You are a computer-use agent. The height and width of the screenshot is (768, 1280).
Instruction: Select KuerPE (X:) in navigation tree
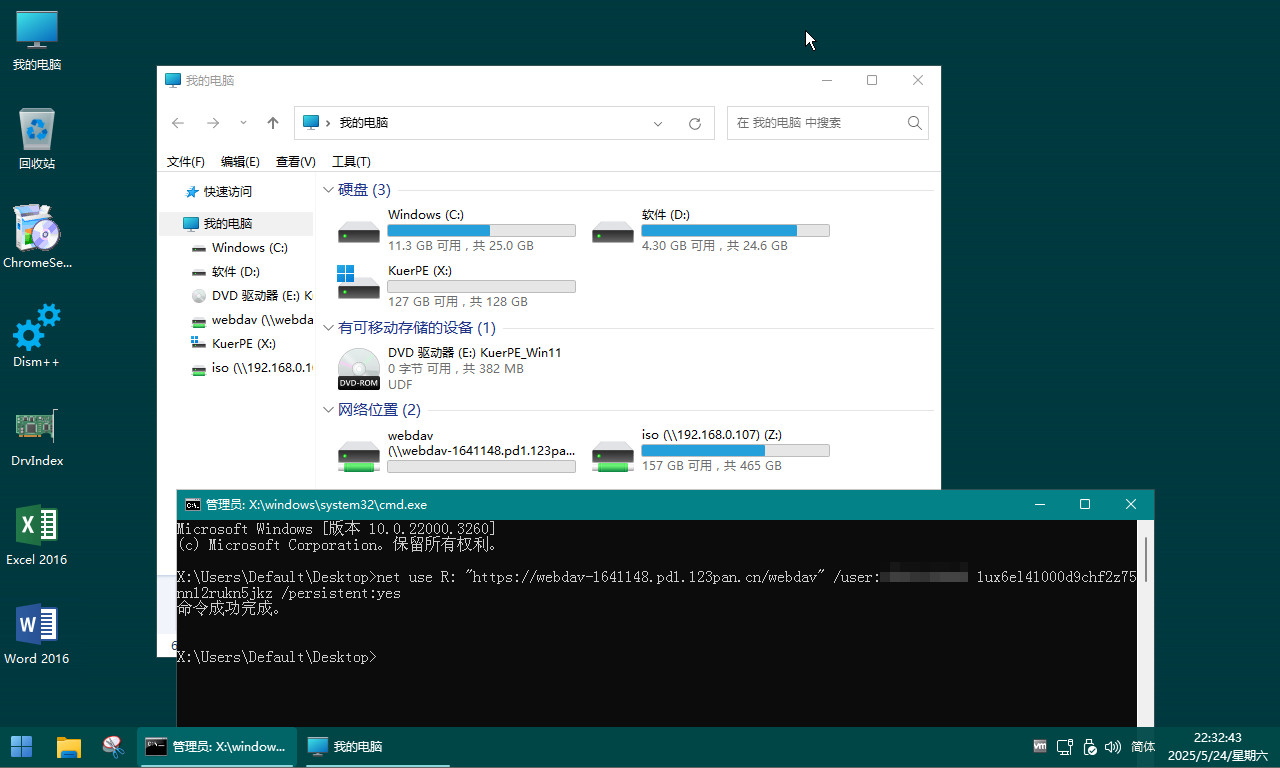click(x=236, y=344)
